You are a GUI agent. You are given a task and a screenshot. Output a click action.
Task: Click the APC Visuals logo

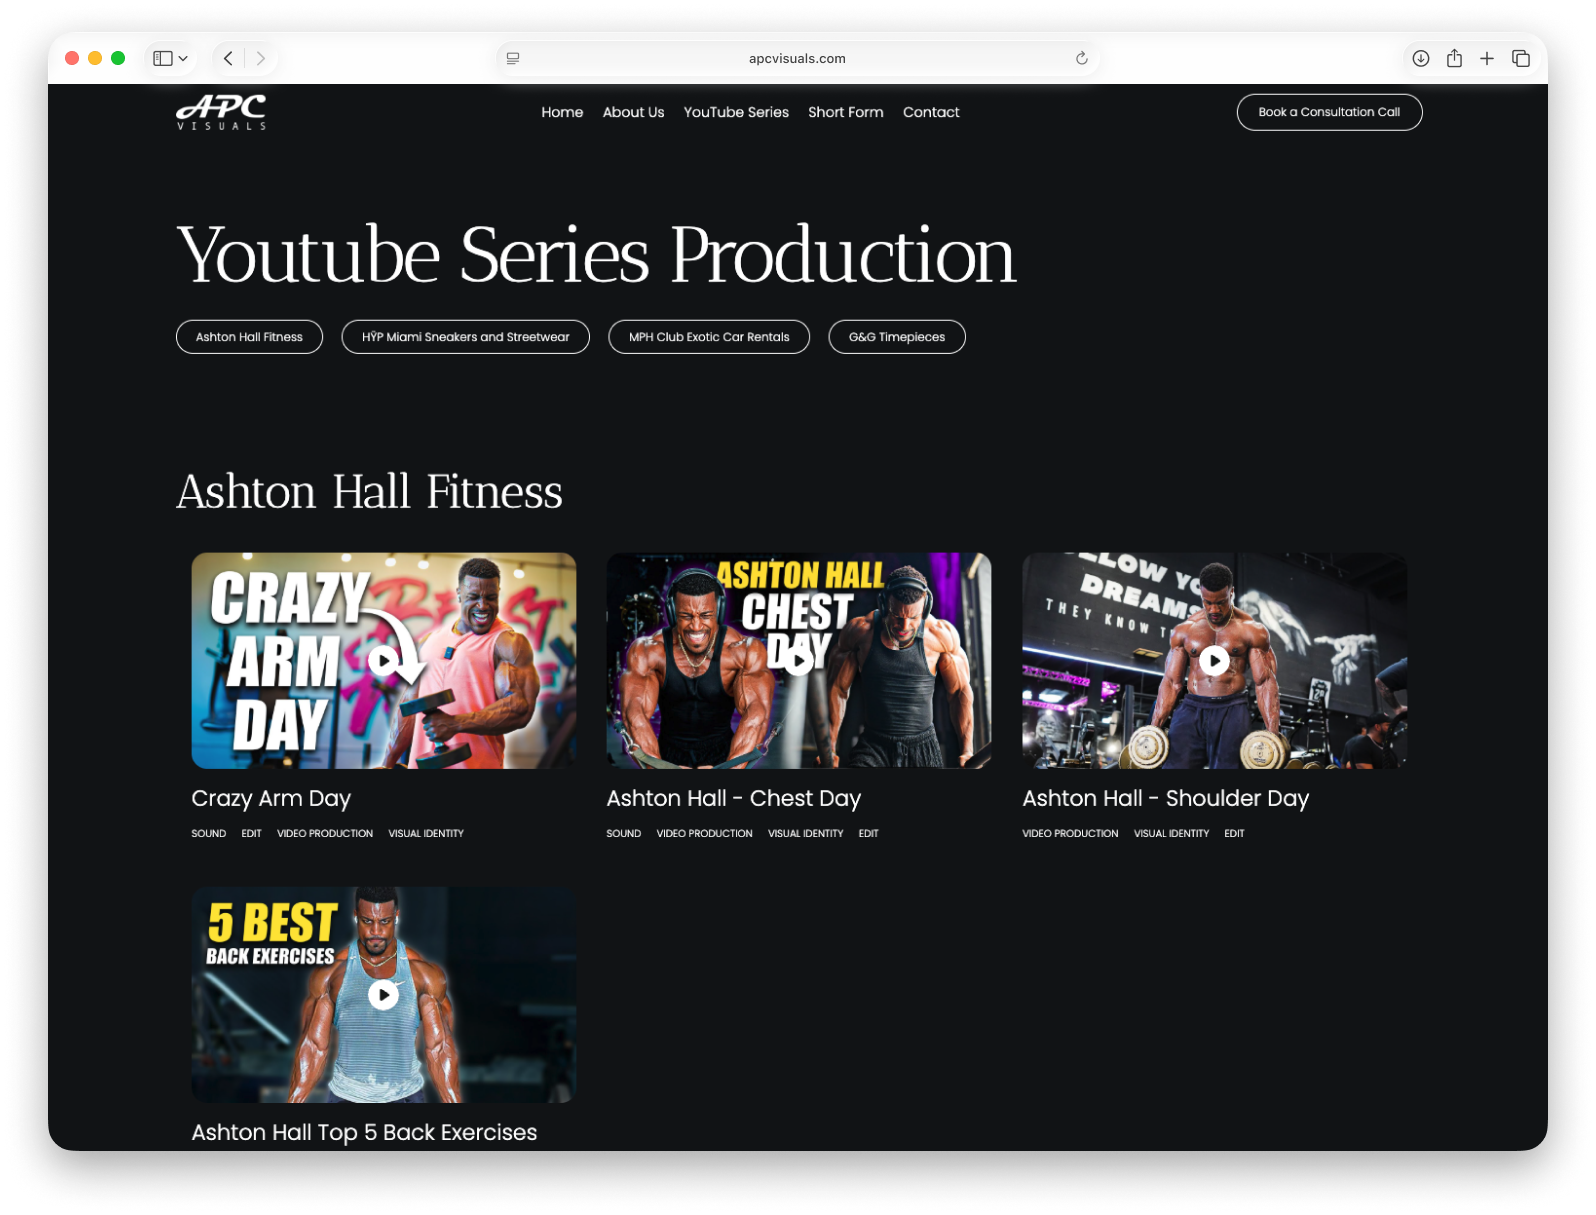click(x=222, y=112)
